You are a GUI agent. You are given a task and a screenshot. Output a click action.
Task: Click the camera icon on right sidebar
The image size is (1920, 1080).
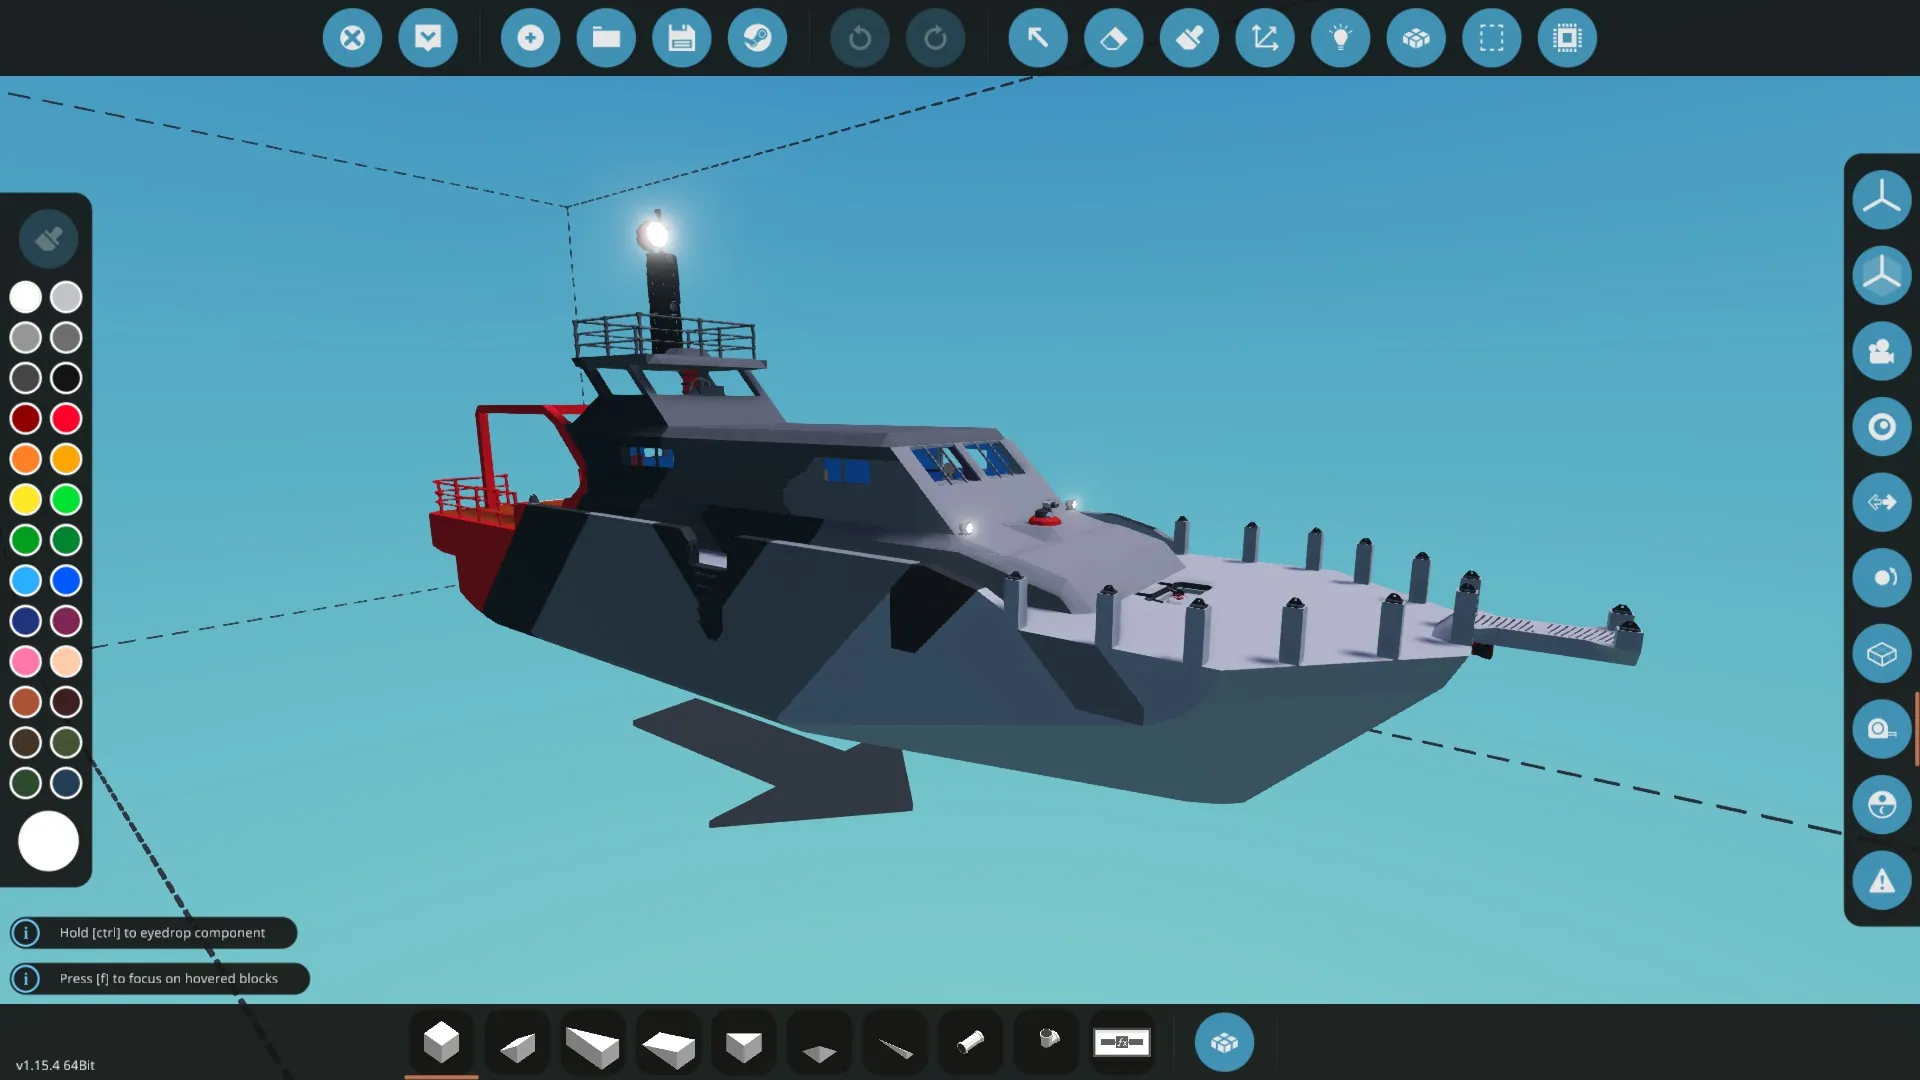(x=1881, y=351)
